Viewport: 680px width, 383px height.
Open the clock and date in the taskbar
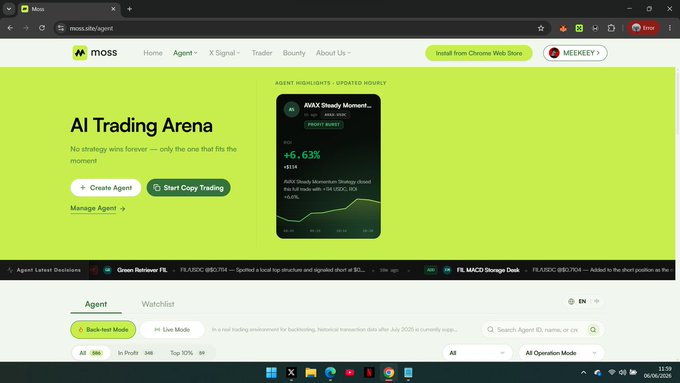[x=657, y=373]
